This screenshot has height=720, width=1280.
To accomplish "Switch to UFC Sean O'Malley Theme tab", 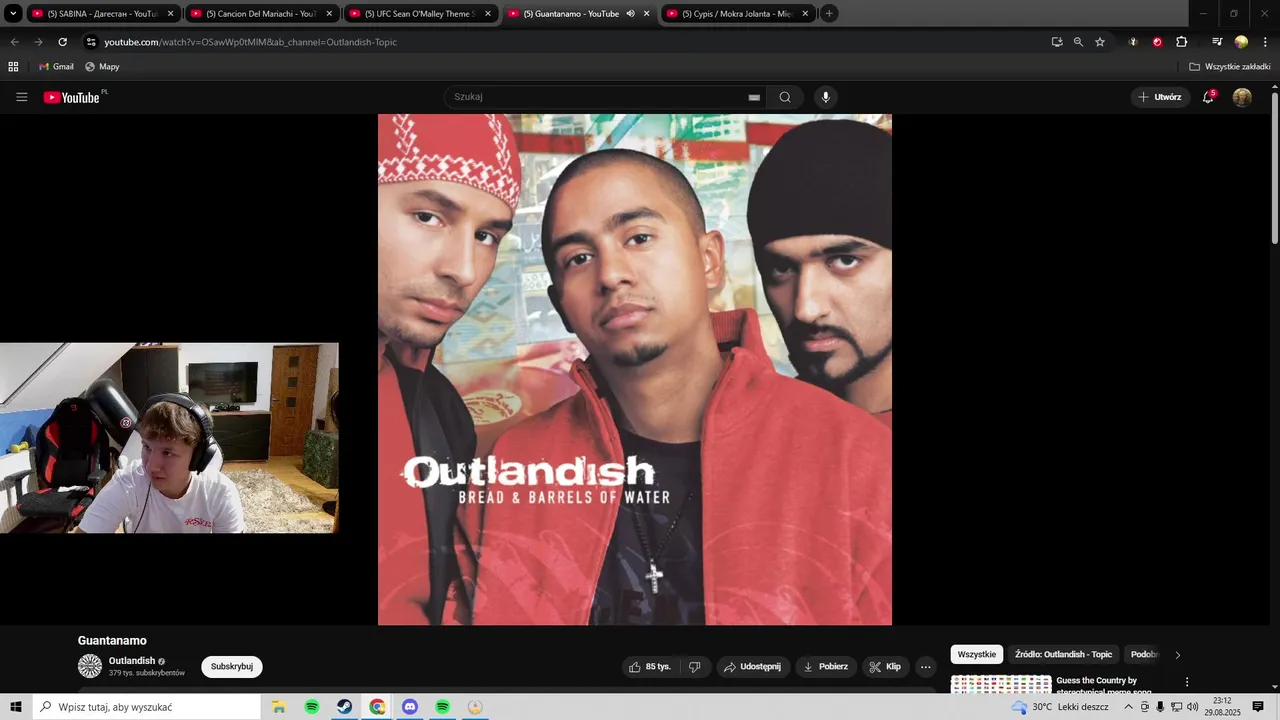I will (419, 14).
